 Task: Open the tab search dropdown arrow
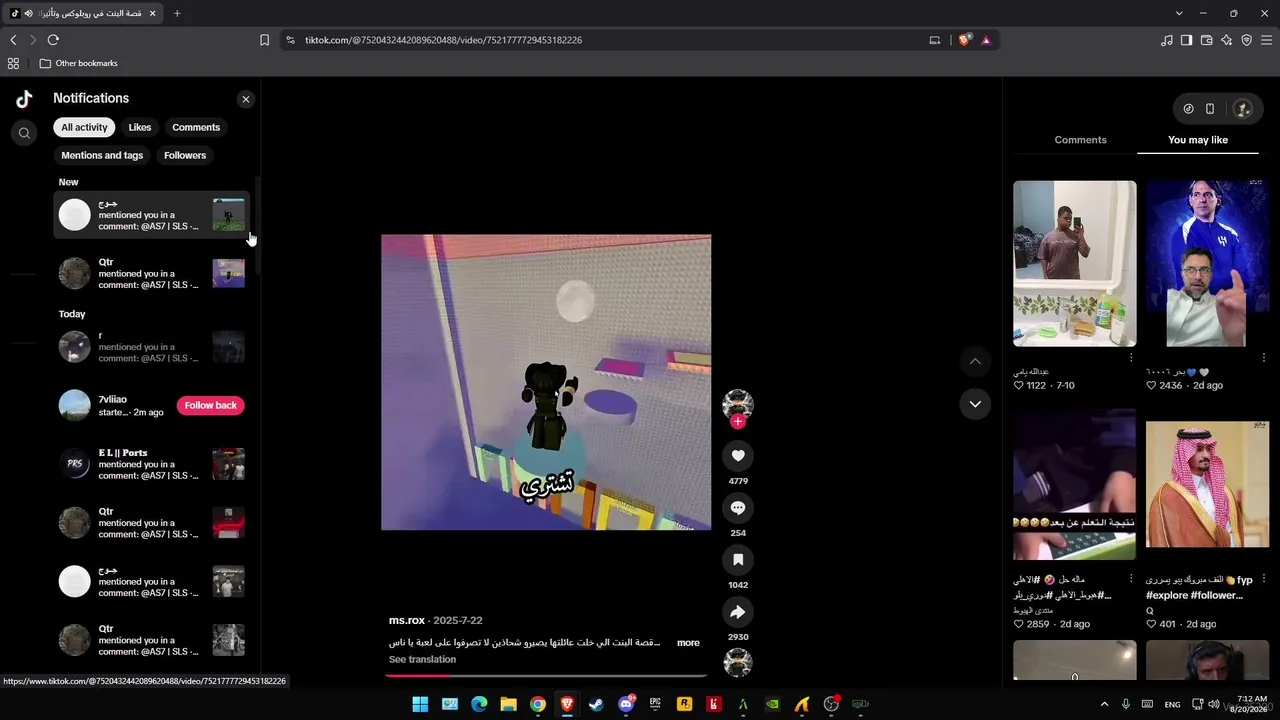coord(1179,13)
